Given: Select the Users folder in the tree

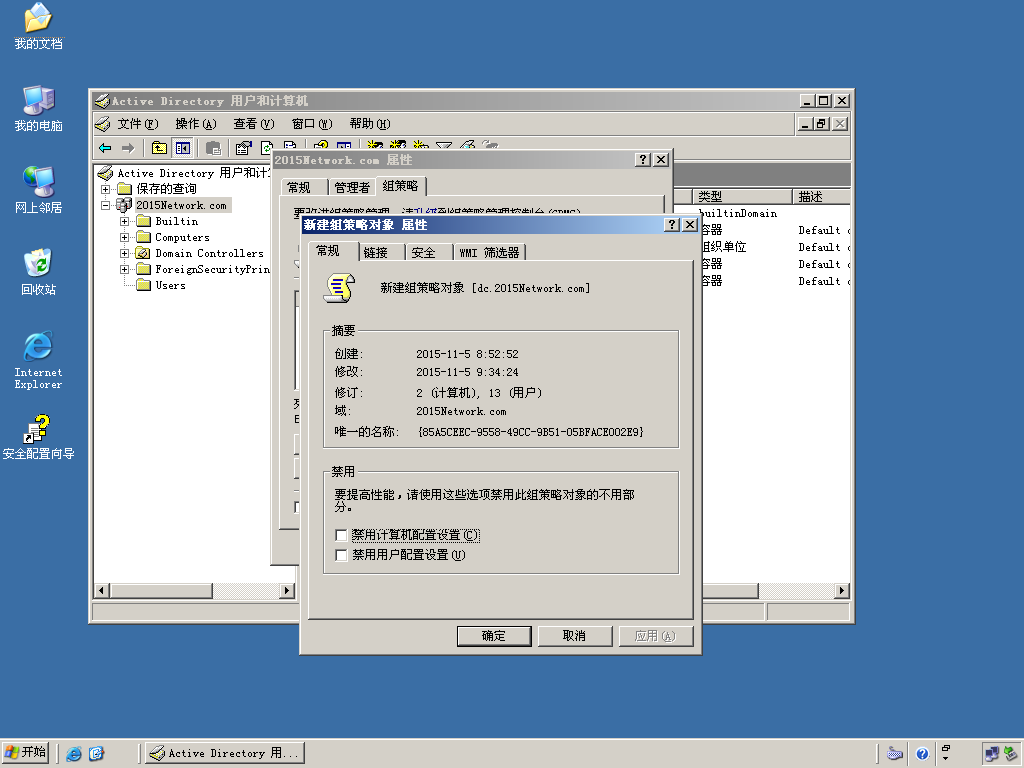Looking at the screenshot, I should coord(162,285).
